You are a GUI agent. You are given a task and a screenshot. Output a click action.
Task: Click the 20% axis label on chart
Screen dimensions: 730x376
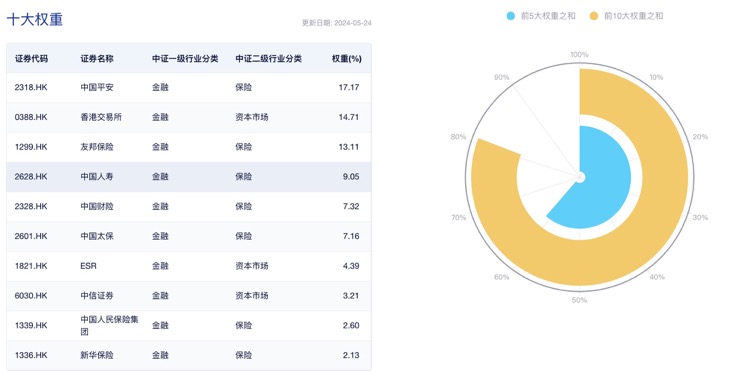click(700, 137)
